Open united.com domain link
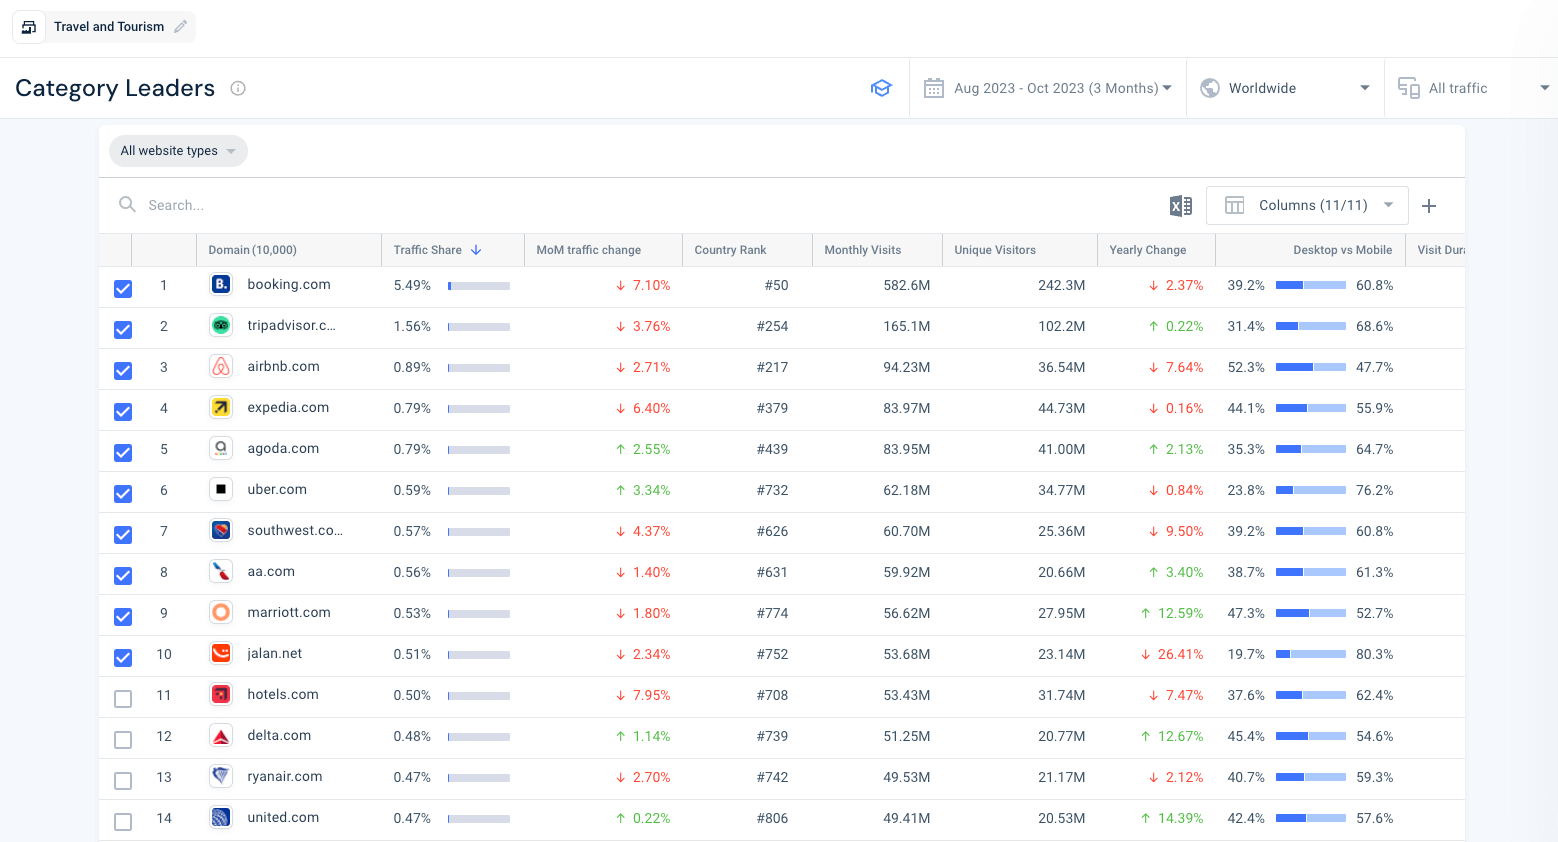Viewport: 1558px width, 842px height. [283, 818]
